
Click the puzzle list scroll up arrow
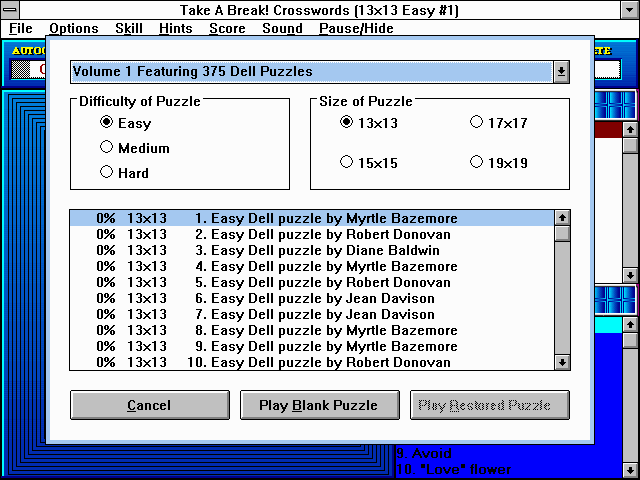point(562,217)
